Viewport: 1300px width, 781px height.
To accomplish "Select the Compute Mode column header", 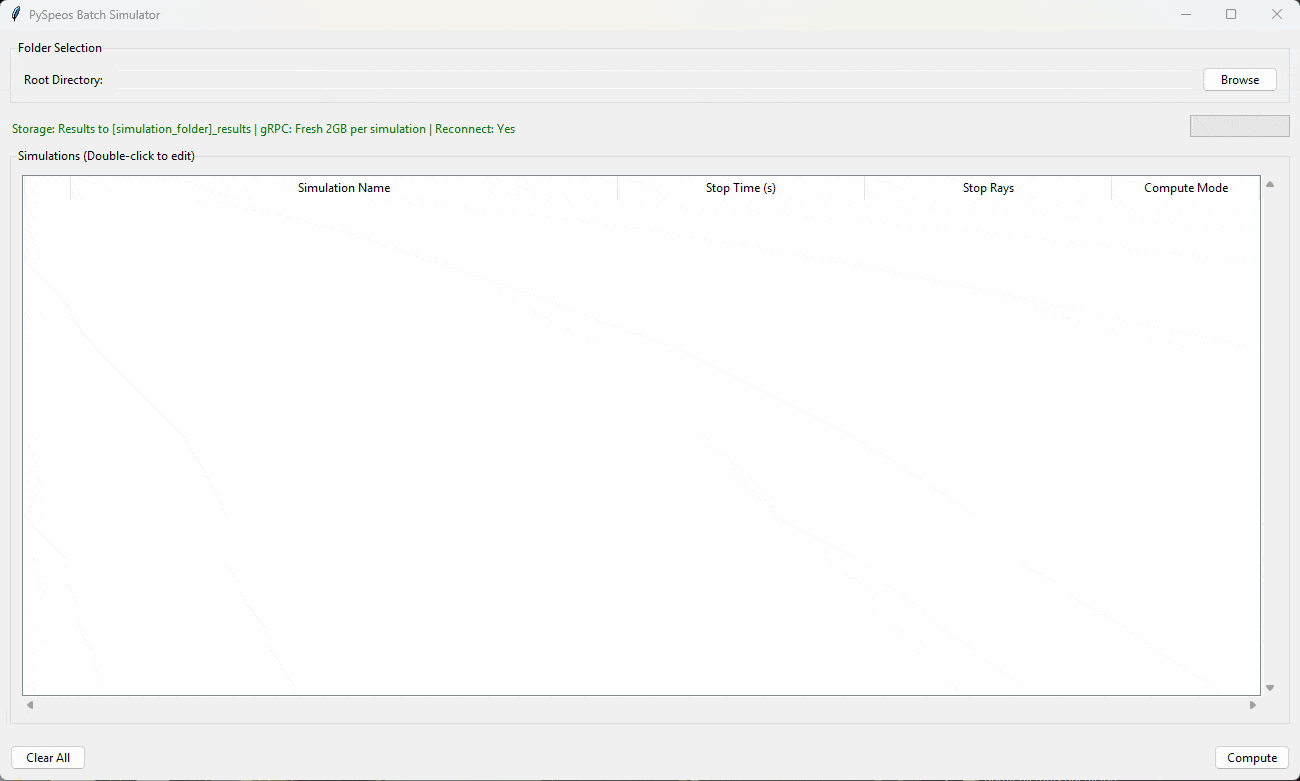I will (x=1186, y=188).
